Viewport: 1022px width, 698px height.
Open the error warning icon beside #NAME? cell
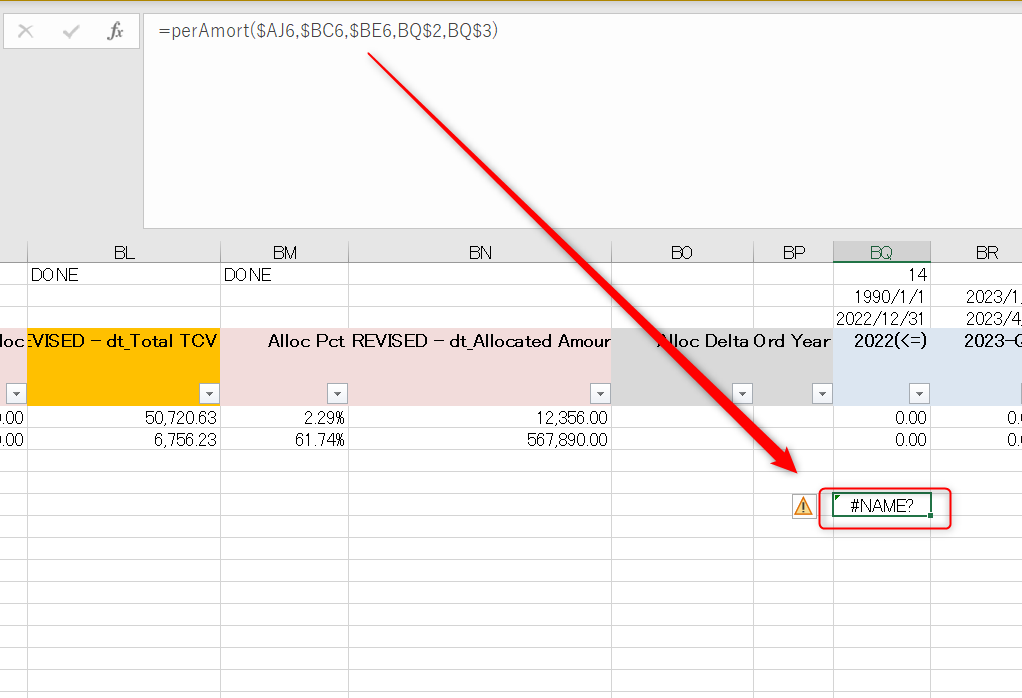point(801,506)
